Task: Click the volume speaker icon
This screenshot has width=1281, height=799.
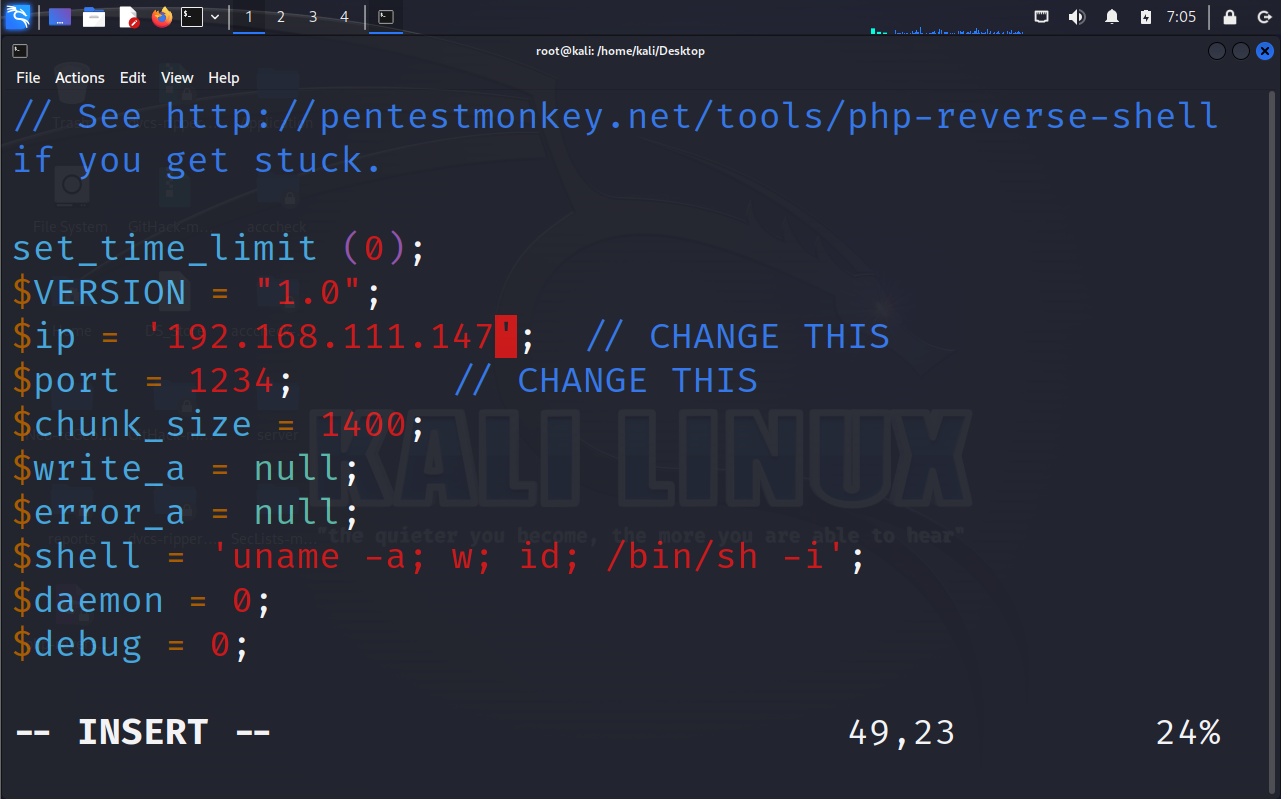Action: click(x=1077, y=17)
